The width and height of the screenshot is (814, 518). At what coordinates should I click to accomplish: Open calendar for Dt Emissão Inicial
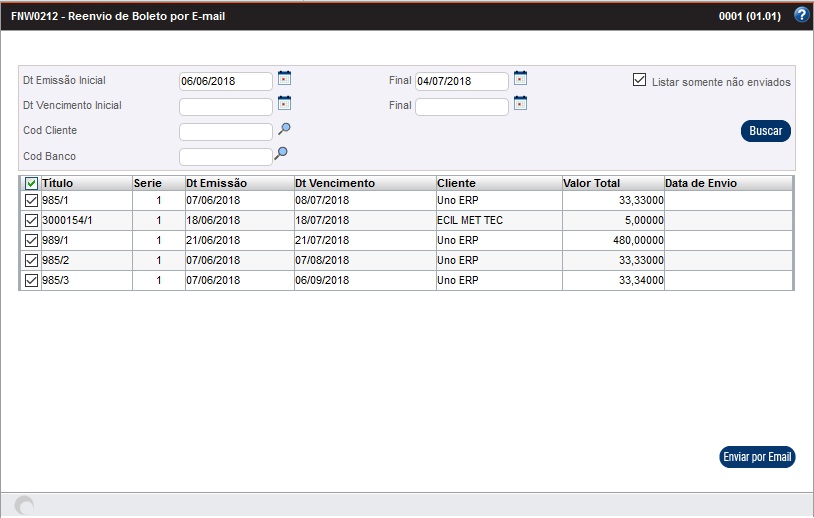tap(284, 78)
